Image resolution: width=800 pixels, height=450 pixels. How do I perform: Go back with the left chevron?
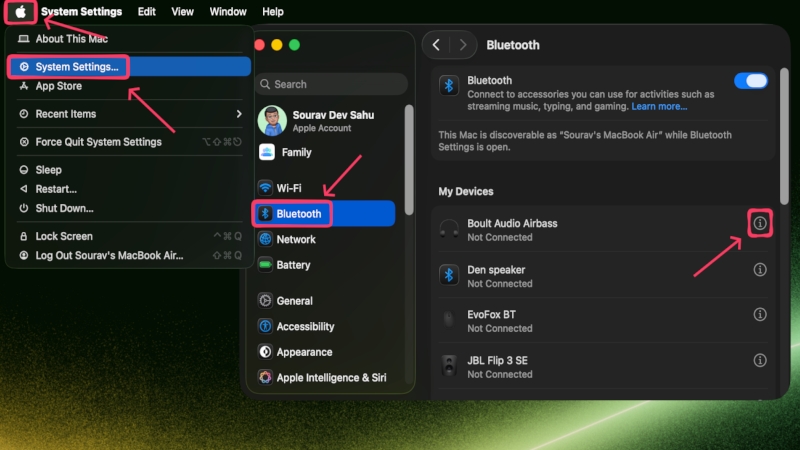coord(436,45)
